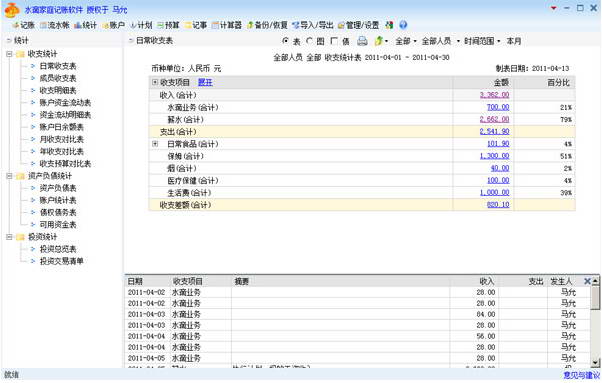The image size is (602, 383).
Task: Open 意见与建议 feedback link in status bar
Action: pos(582,375)
